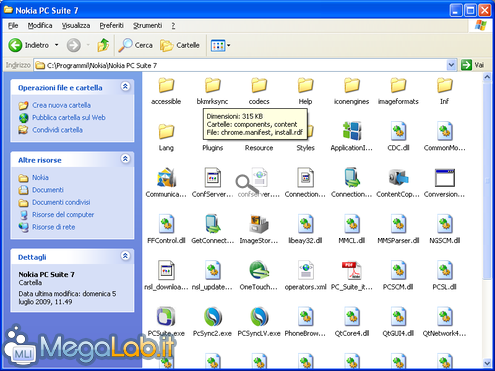495x371 pixels.
Task: Select the QtCore4.dll file
Action: (352, 322)
